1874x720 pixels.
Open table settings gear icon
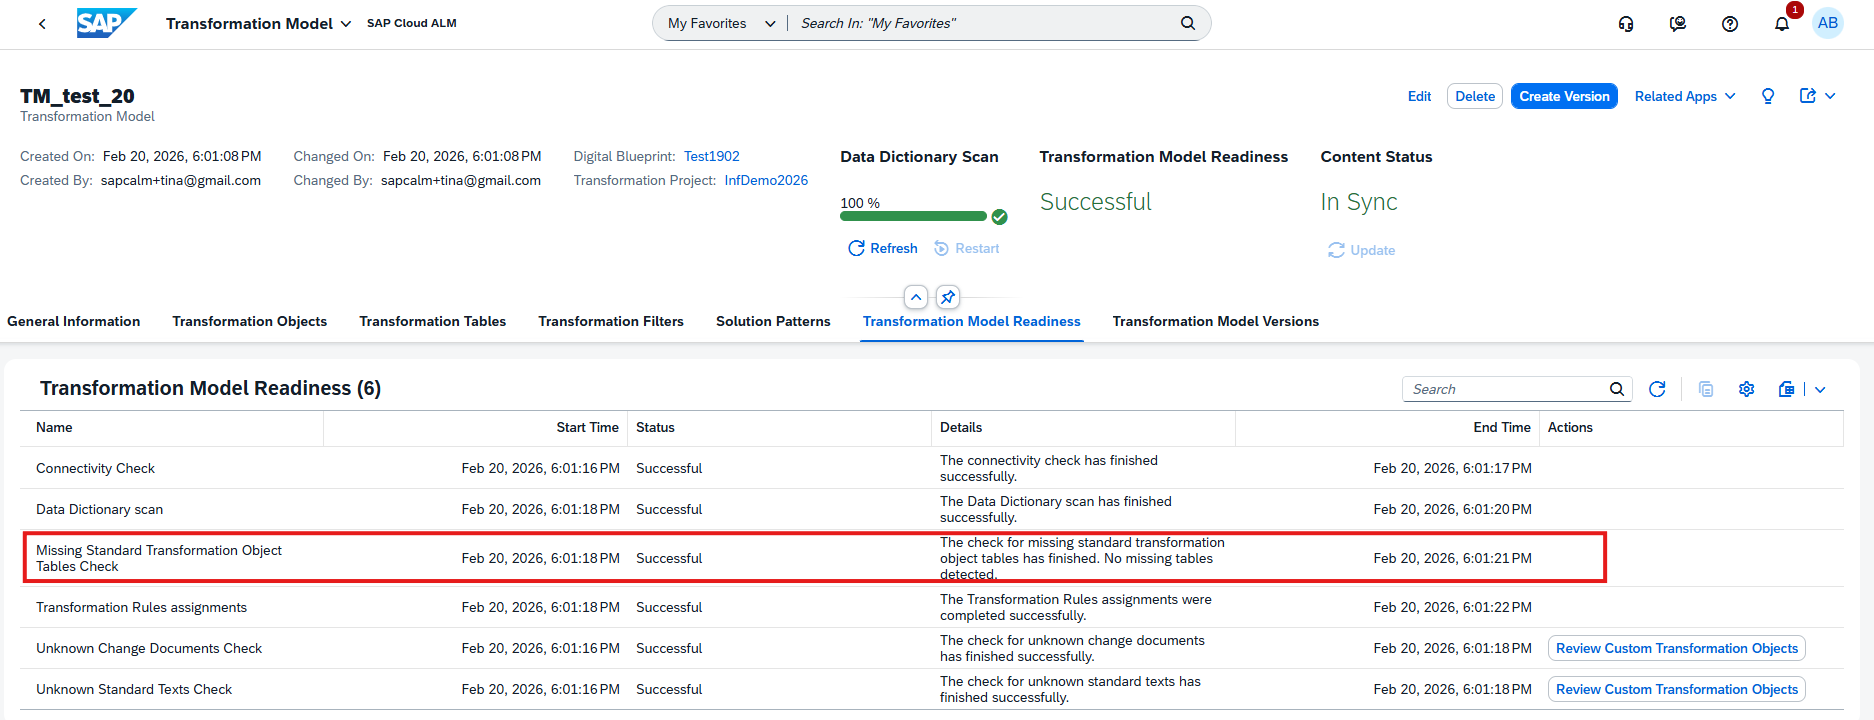click(1746, 389)
